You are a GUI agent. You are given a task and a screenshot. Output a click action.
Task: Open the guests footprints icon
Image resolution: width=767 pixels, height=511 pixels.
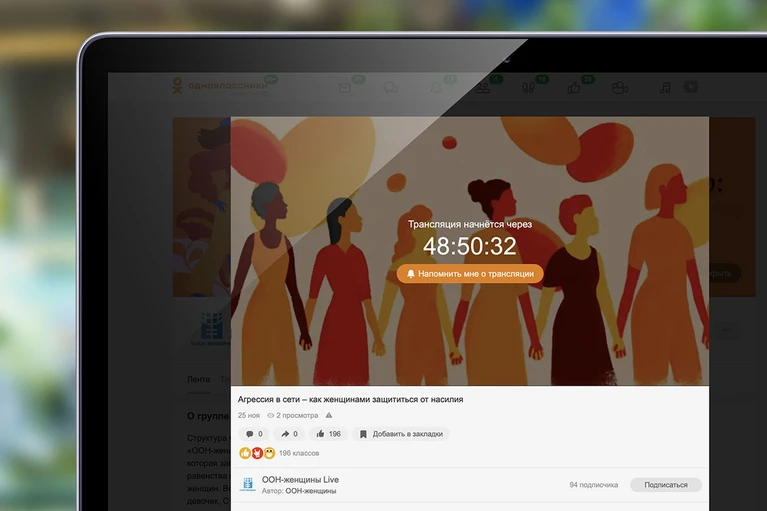(x=528, y=88)
